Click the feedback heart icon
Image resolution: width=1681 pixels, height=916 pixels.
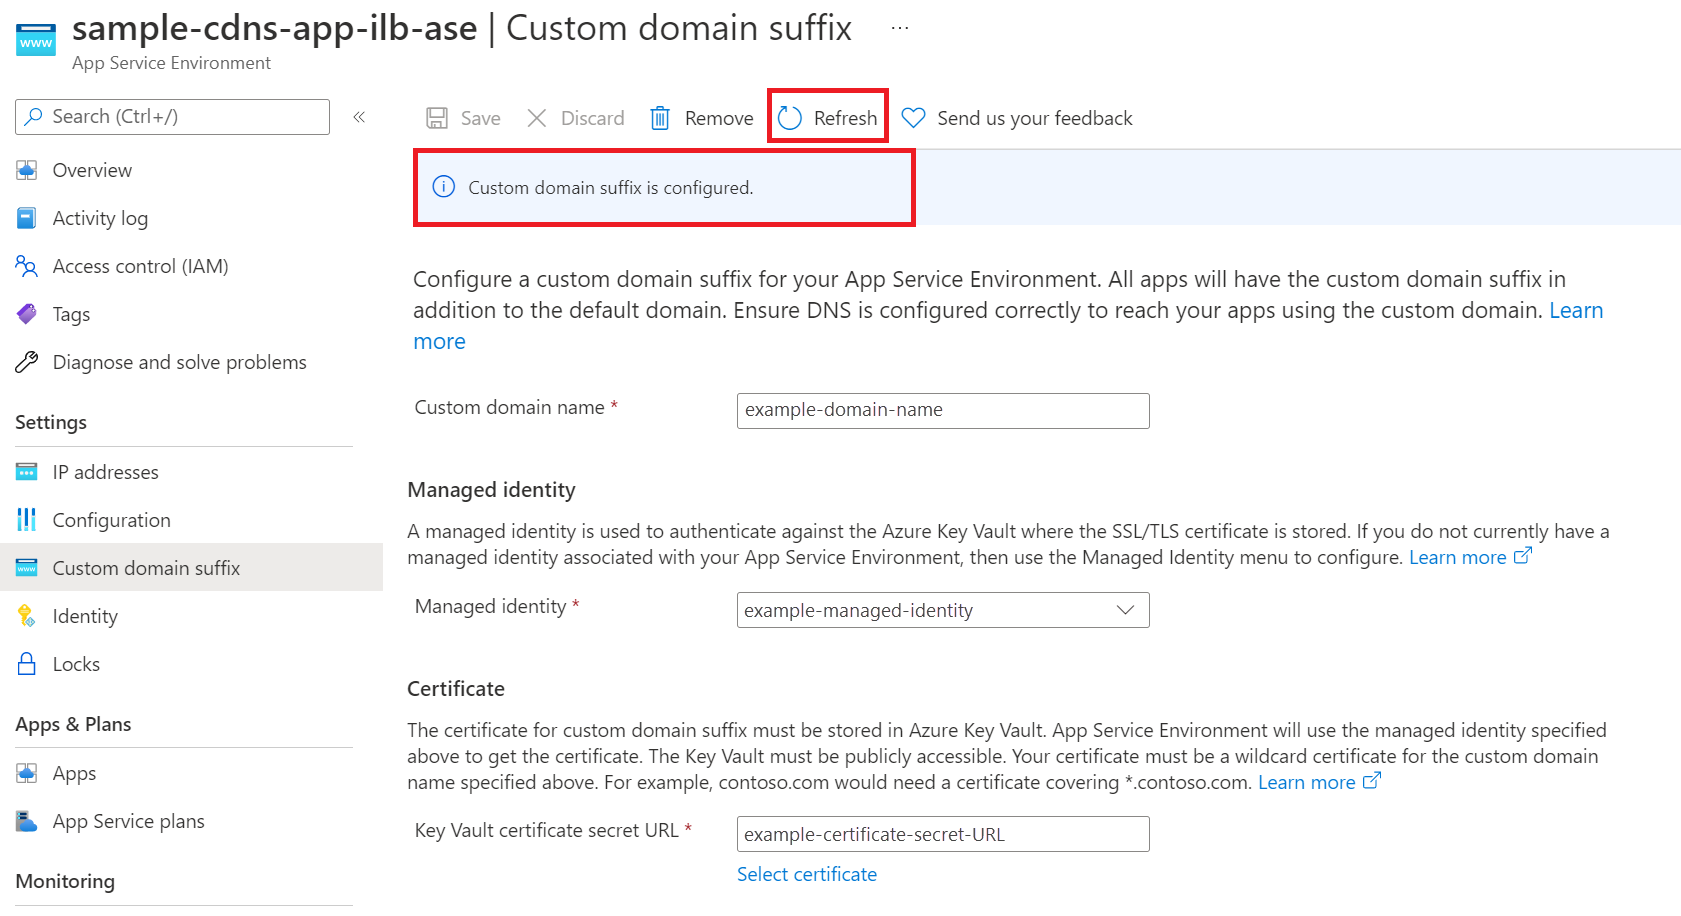[x=913, y=118]
